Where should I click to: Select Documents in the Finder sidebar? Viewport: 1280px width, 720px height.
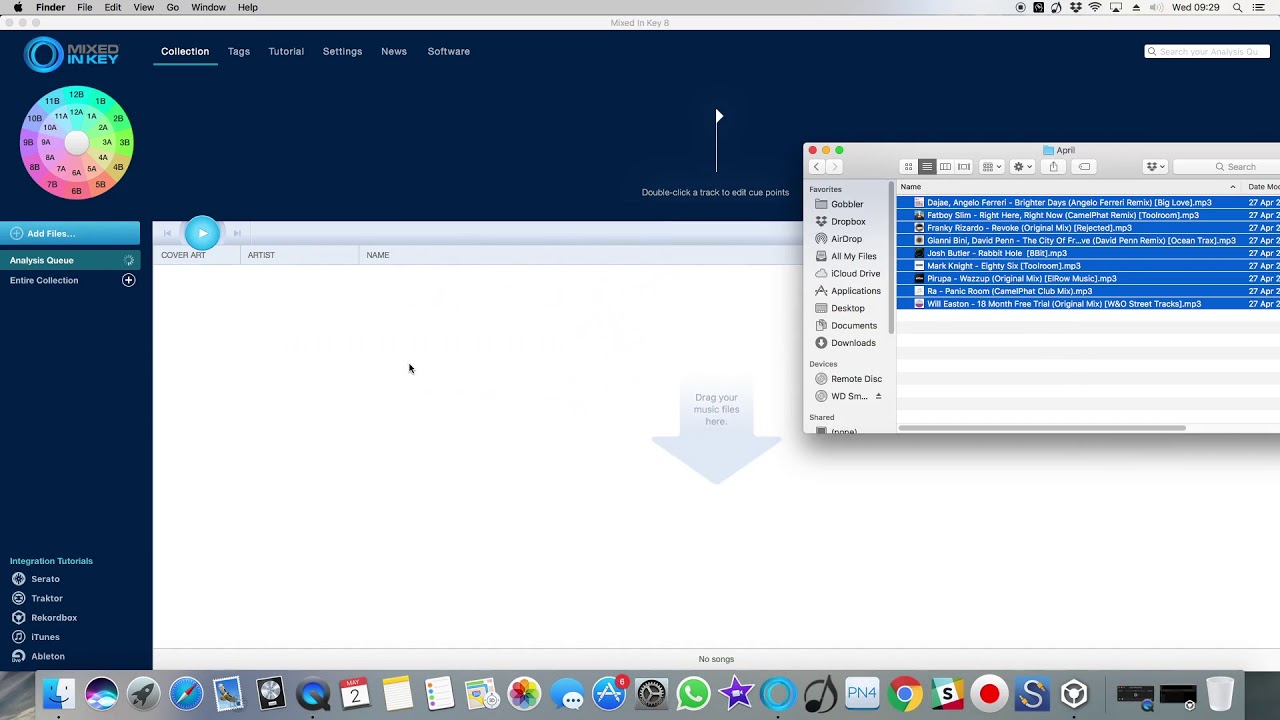(853, 326)
